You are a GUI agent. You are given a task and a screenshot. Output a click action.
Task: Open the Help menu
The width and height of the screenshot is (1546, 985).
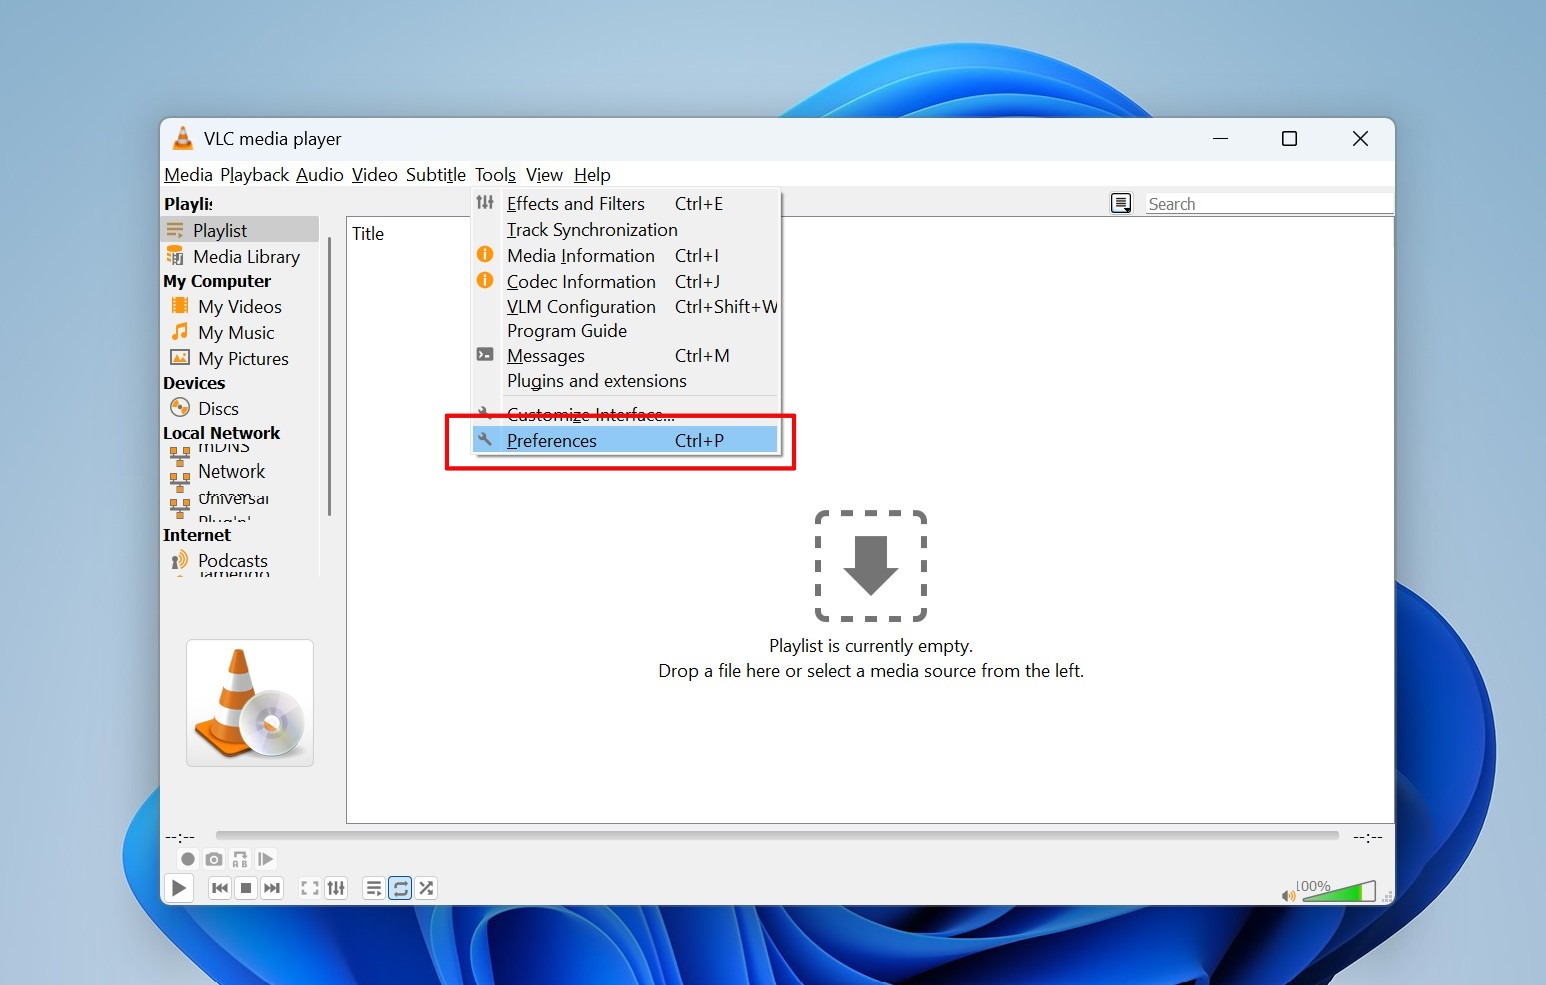592,175
